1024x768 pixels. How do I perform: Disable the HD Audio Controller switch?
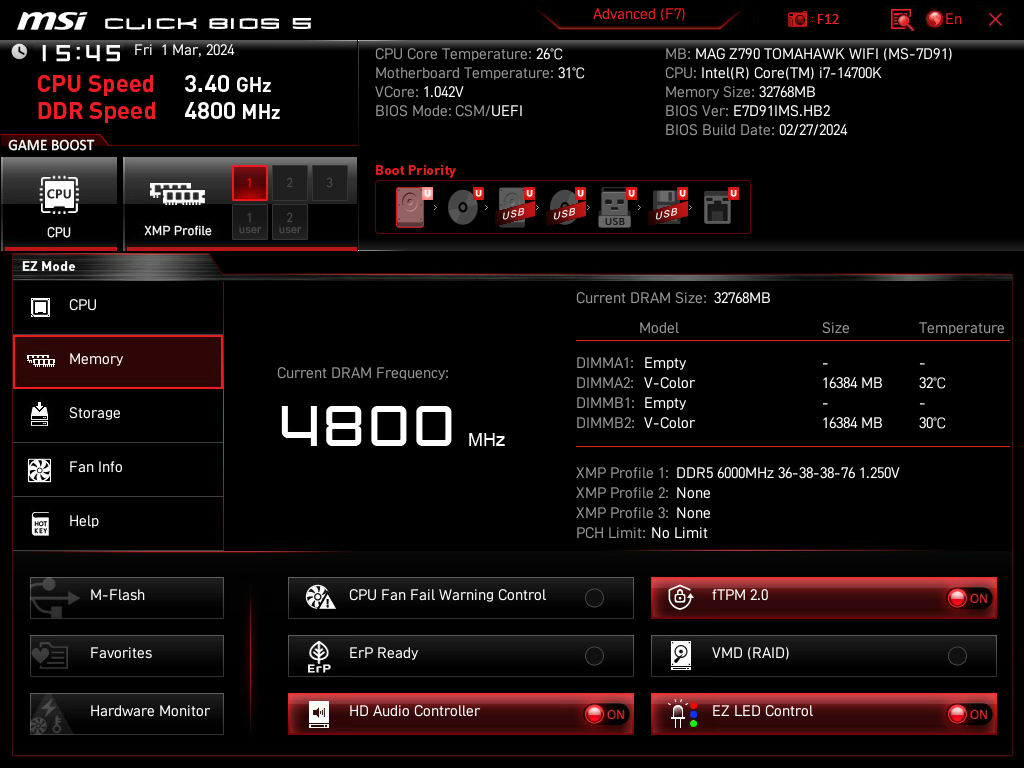[606, 714]
